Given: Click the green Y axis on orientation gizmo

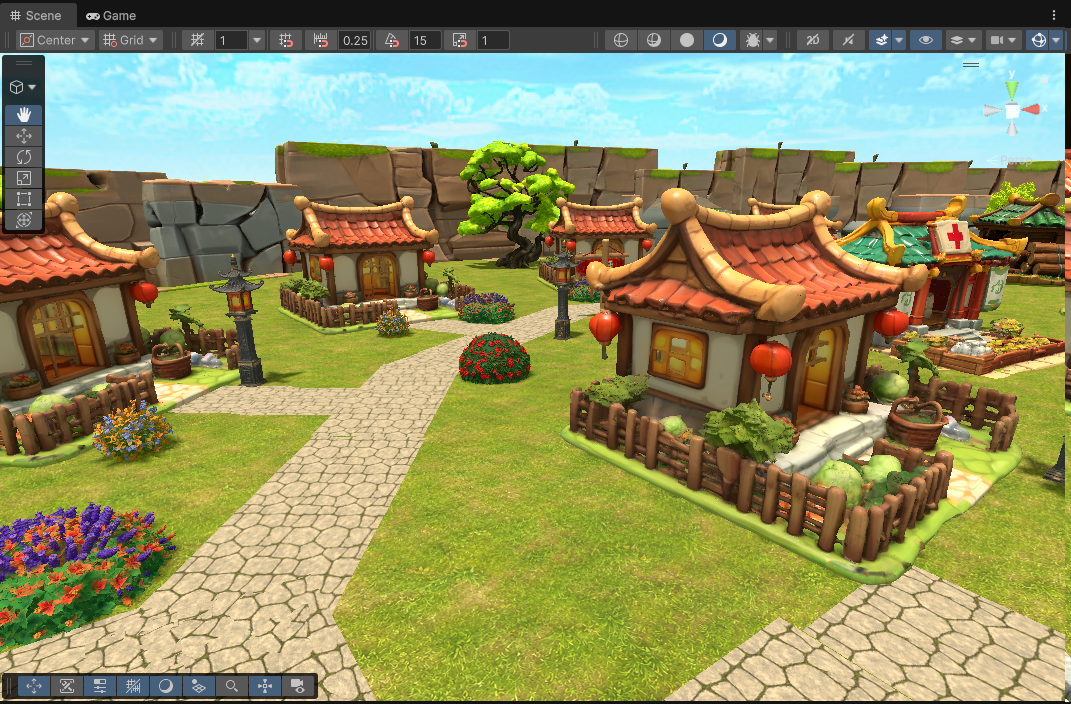Looking at the screenshot, I should pos(1012,88).
